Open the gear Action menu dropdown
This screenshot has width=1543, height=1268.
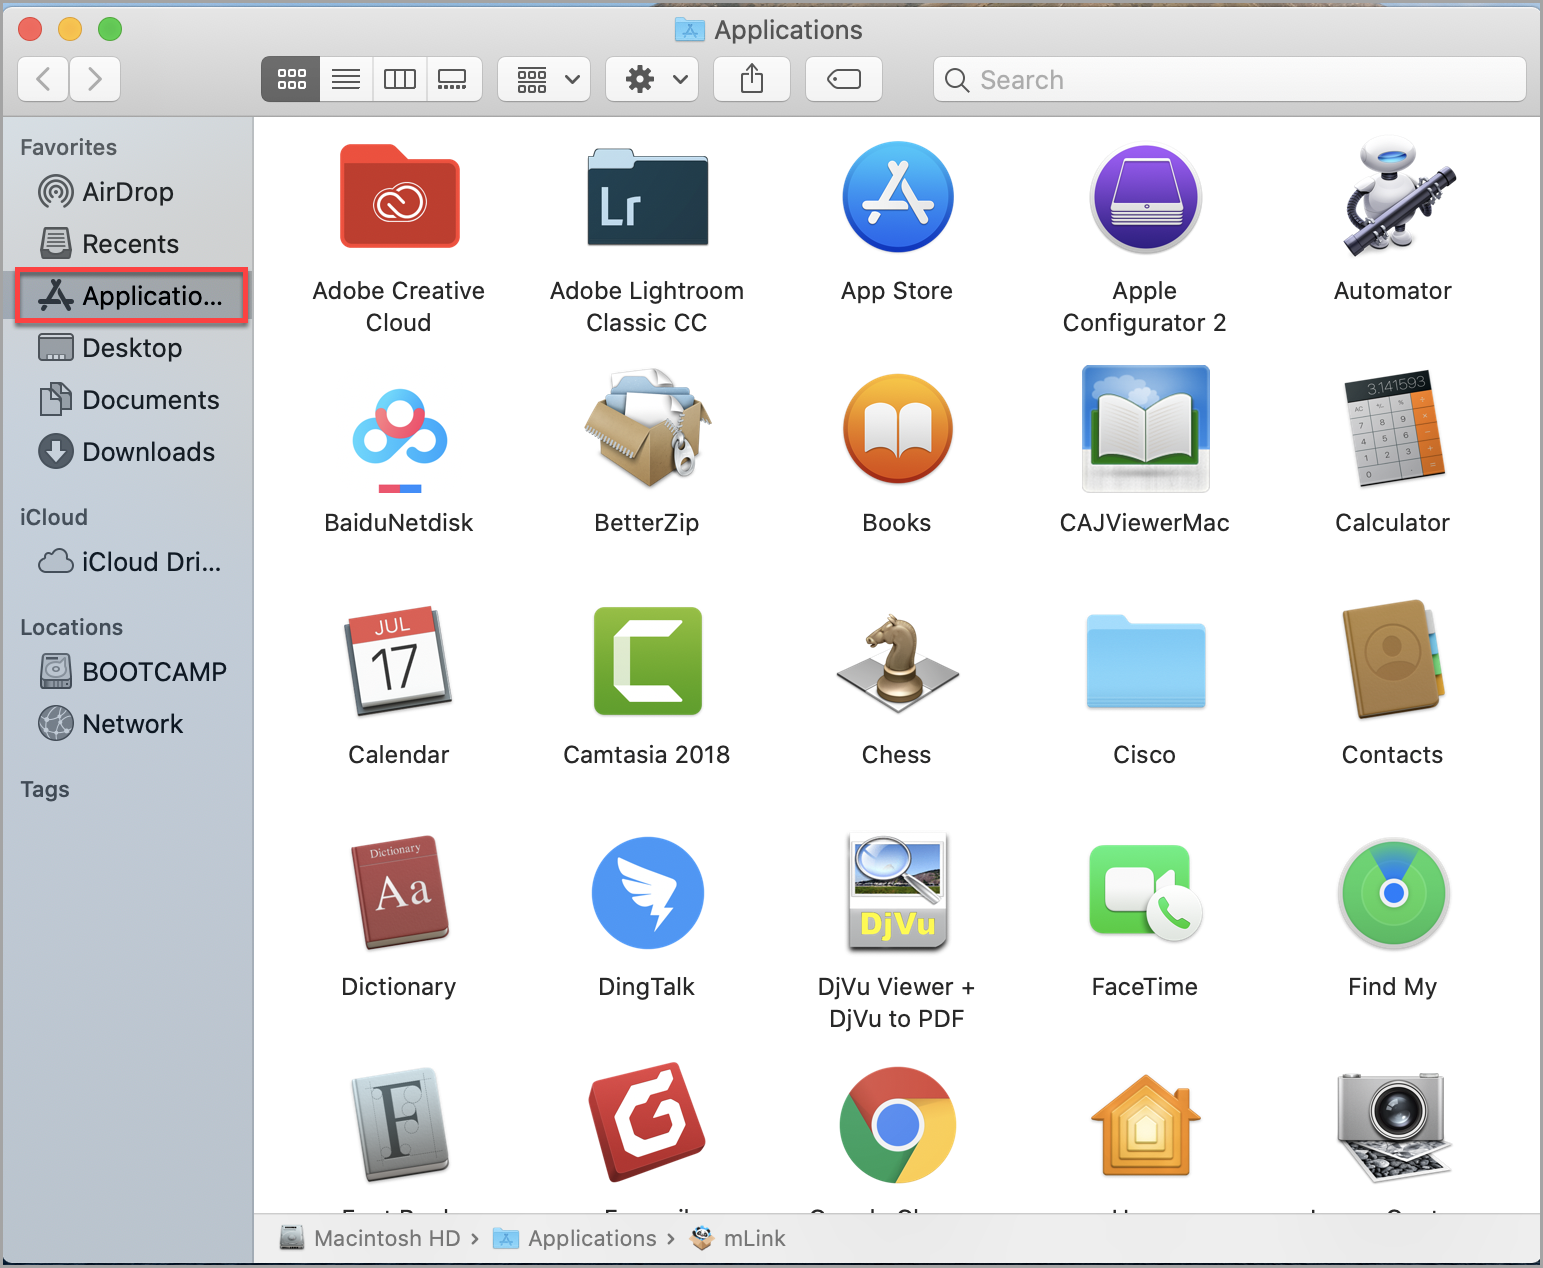pyautogui.click(x=652, y=79)
